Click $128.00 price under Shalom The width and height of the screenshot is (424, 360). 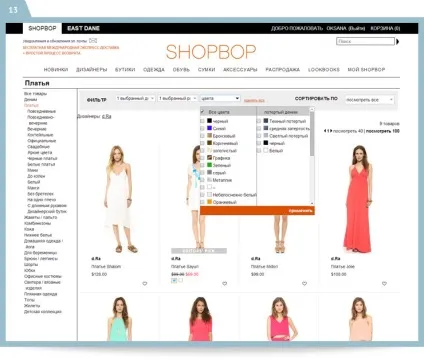[x=99, y=274]
